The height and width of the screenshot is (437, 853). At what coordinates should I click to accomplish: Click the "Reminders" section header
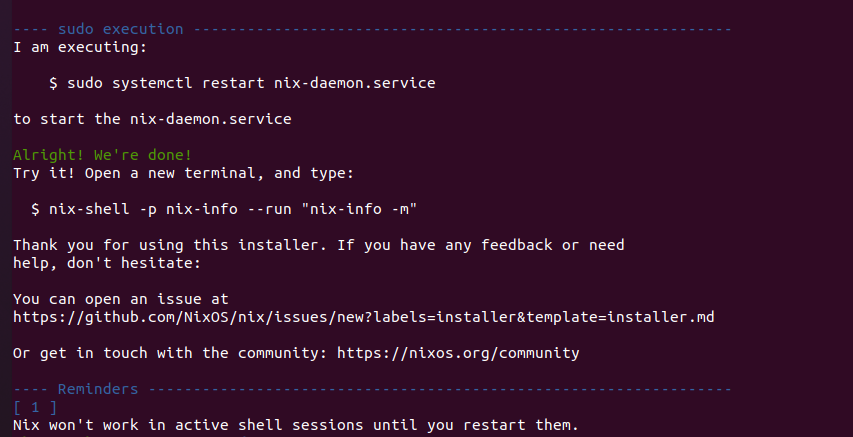tap(98, 389)
